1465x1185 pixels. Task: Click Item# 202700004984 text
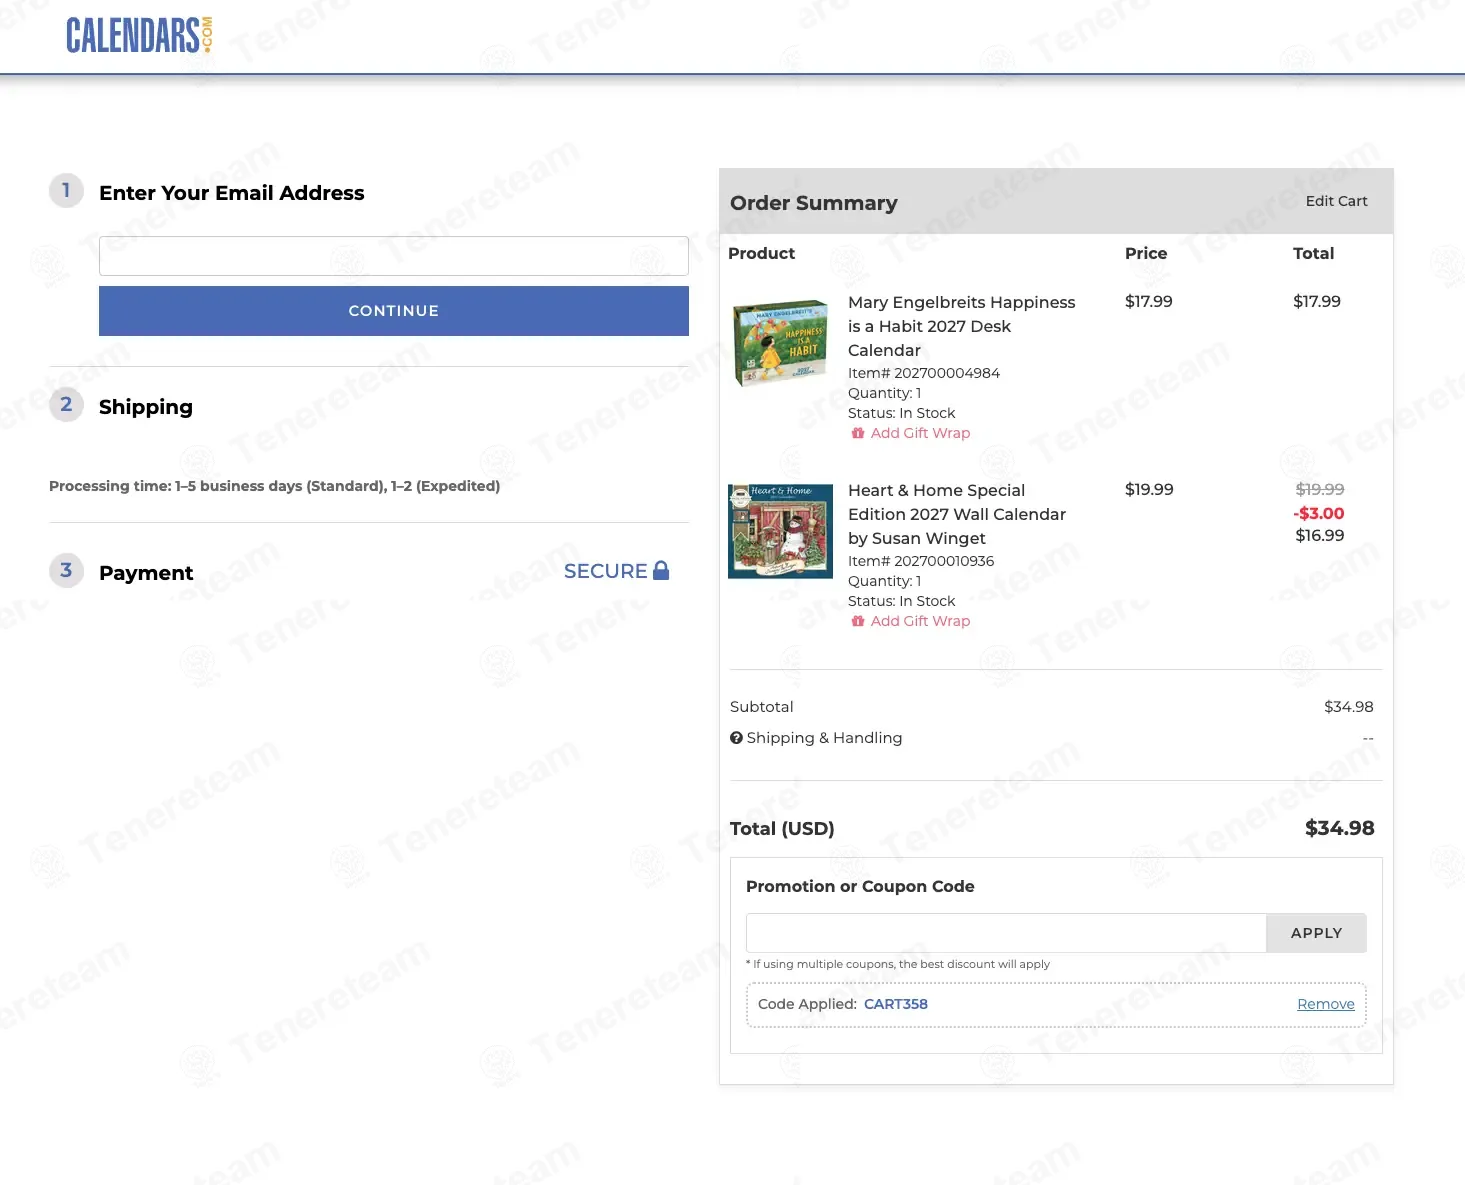[924, 373]
